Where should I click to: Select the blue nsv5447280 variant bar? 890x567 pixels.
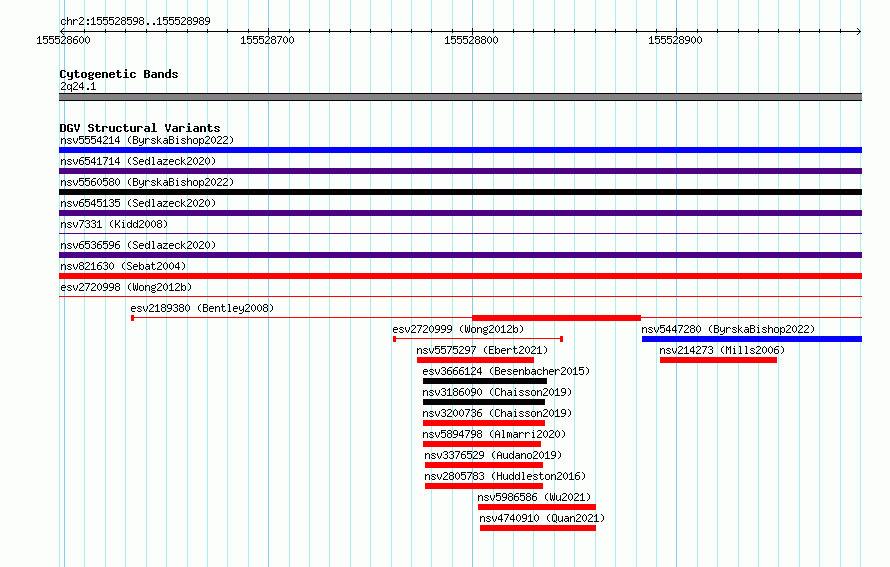click(x=752, y=339)
